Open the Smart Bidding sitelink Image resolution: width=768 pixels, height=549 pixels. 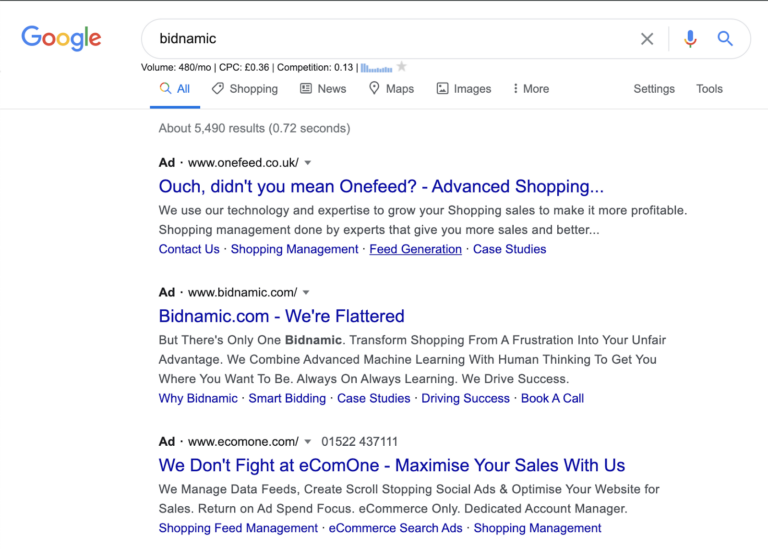(x=287, y=399)
